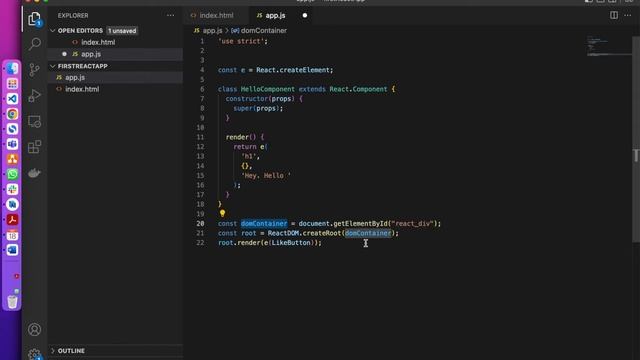Viewport: 640px width, 360px height.
Task: Open Visual Studio Code from the Dock
Action: [x=12, y=99]
